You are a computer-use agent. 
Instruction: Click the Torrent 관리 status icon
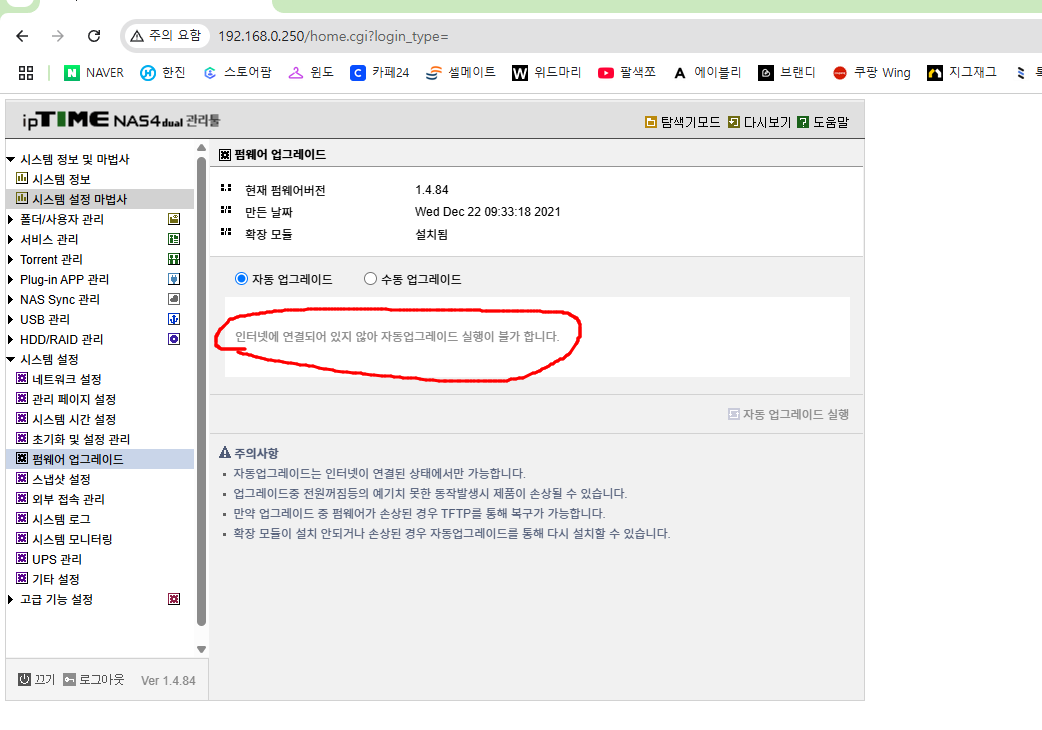point(174,259)
